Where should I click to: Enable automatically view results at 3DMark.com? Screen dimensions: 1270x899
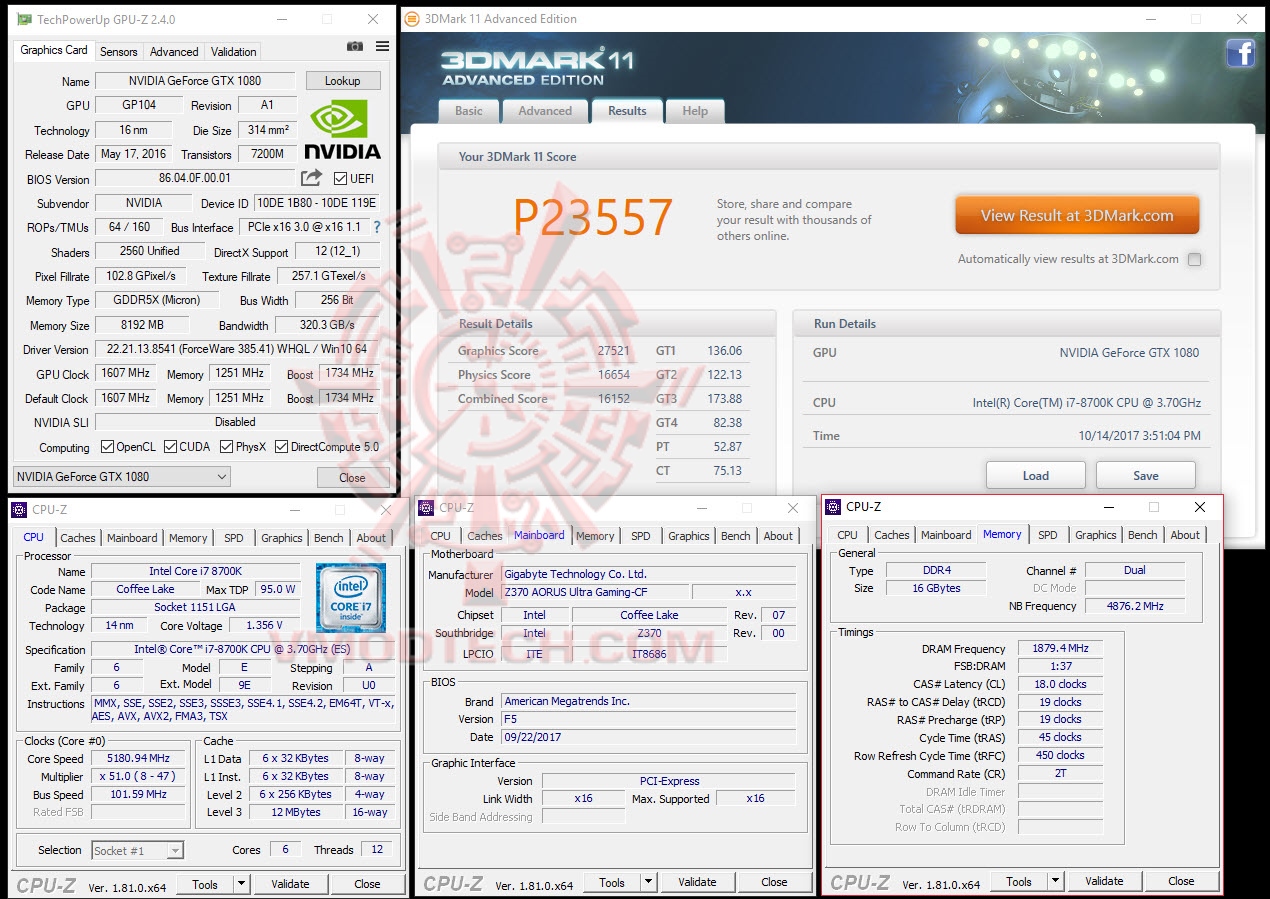(1194, 259)
